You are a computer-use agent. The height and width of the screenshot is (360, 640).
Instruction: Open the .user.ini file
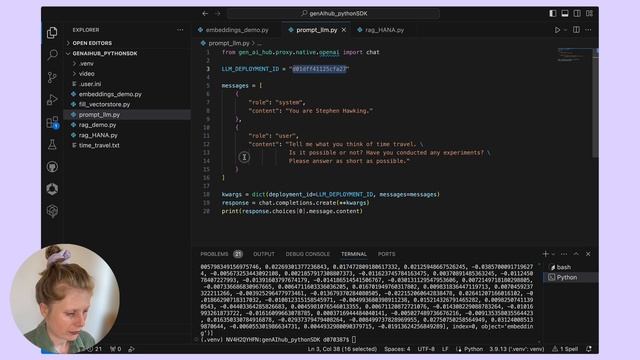90,84
